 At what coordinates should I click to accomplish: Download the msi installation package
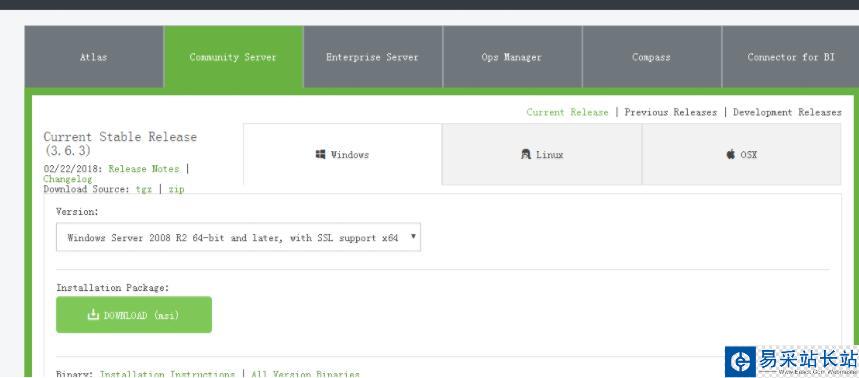(x=134, y=315)
